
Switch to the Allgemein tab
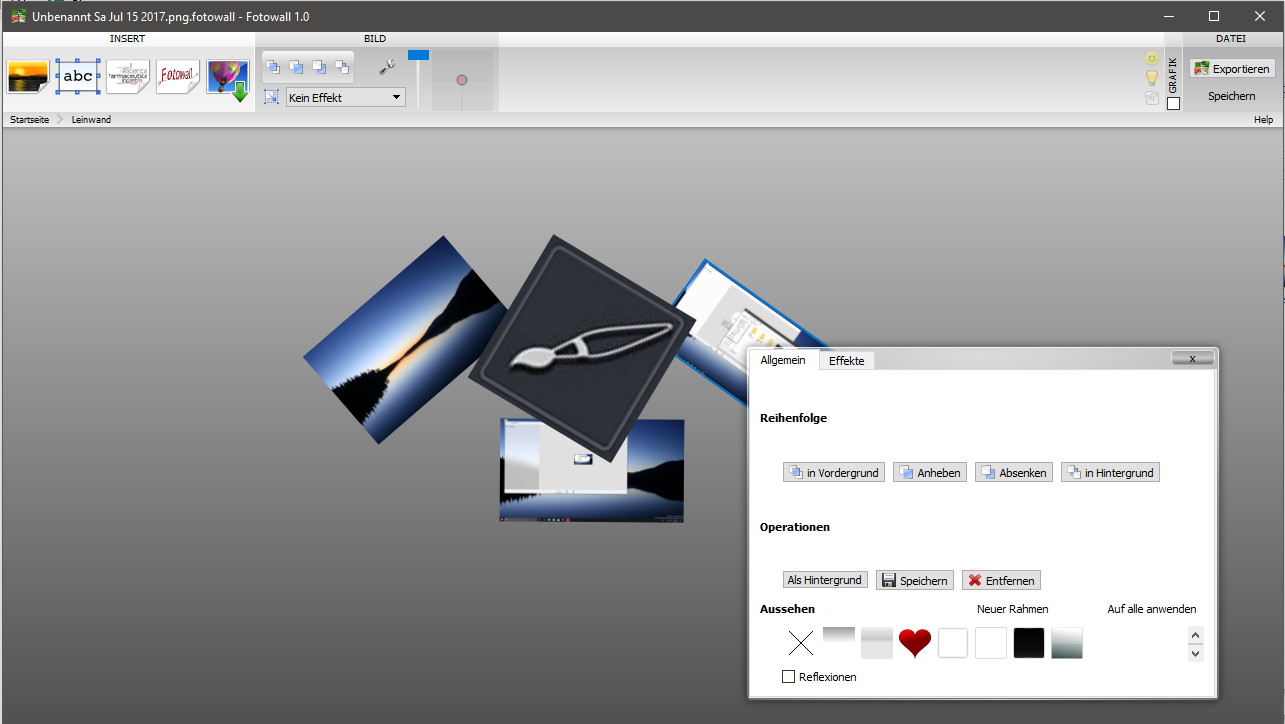click(x=783, y=360)
